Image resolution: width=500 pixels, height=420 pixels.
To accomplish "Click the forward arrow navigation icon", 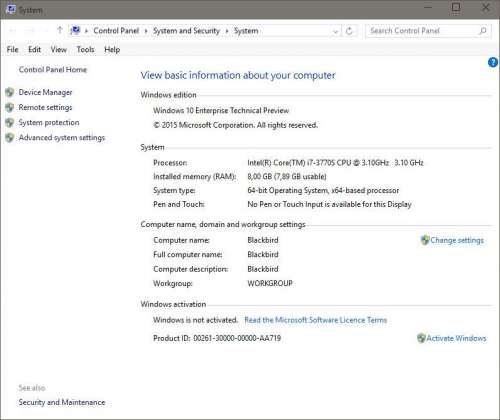I will 30,31.
